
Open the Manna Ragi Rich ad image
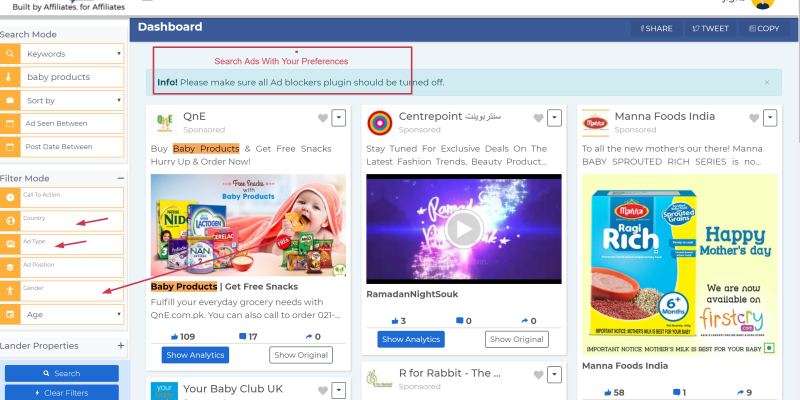tap(680, 265)
